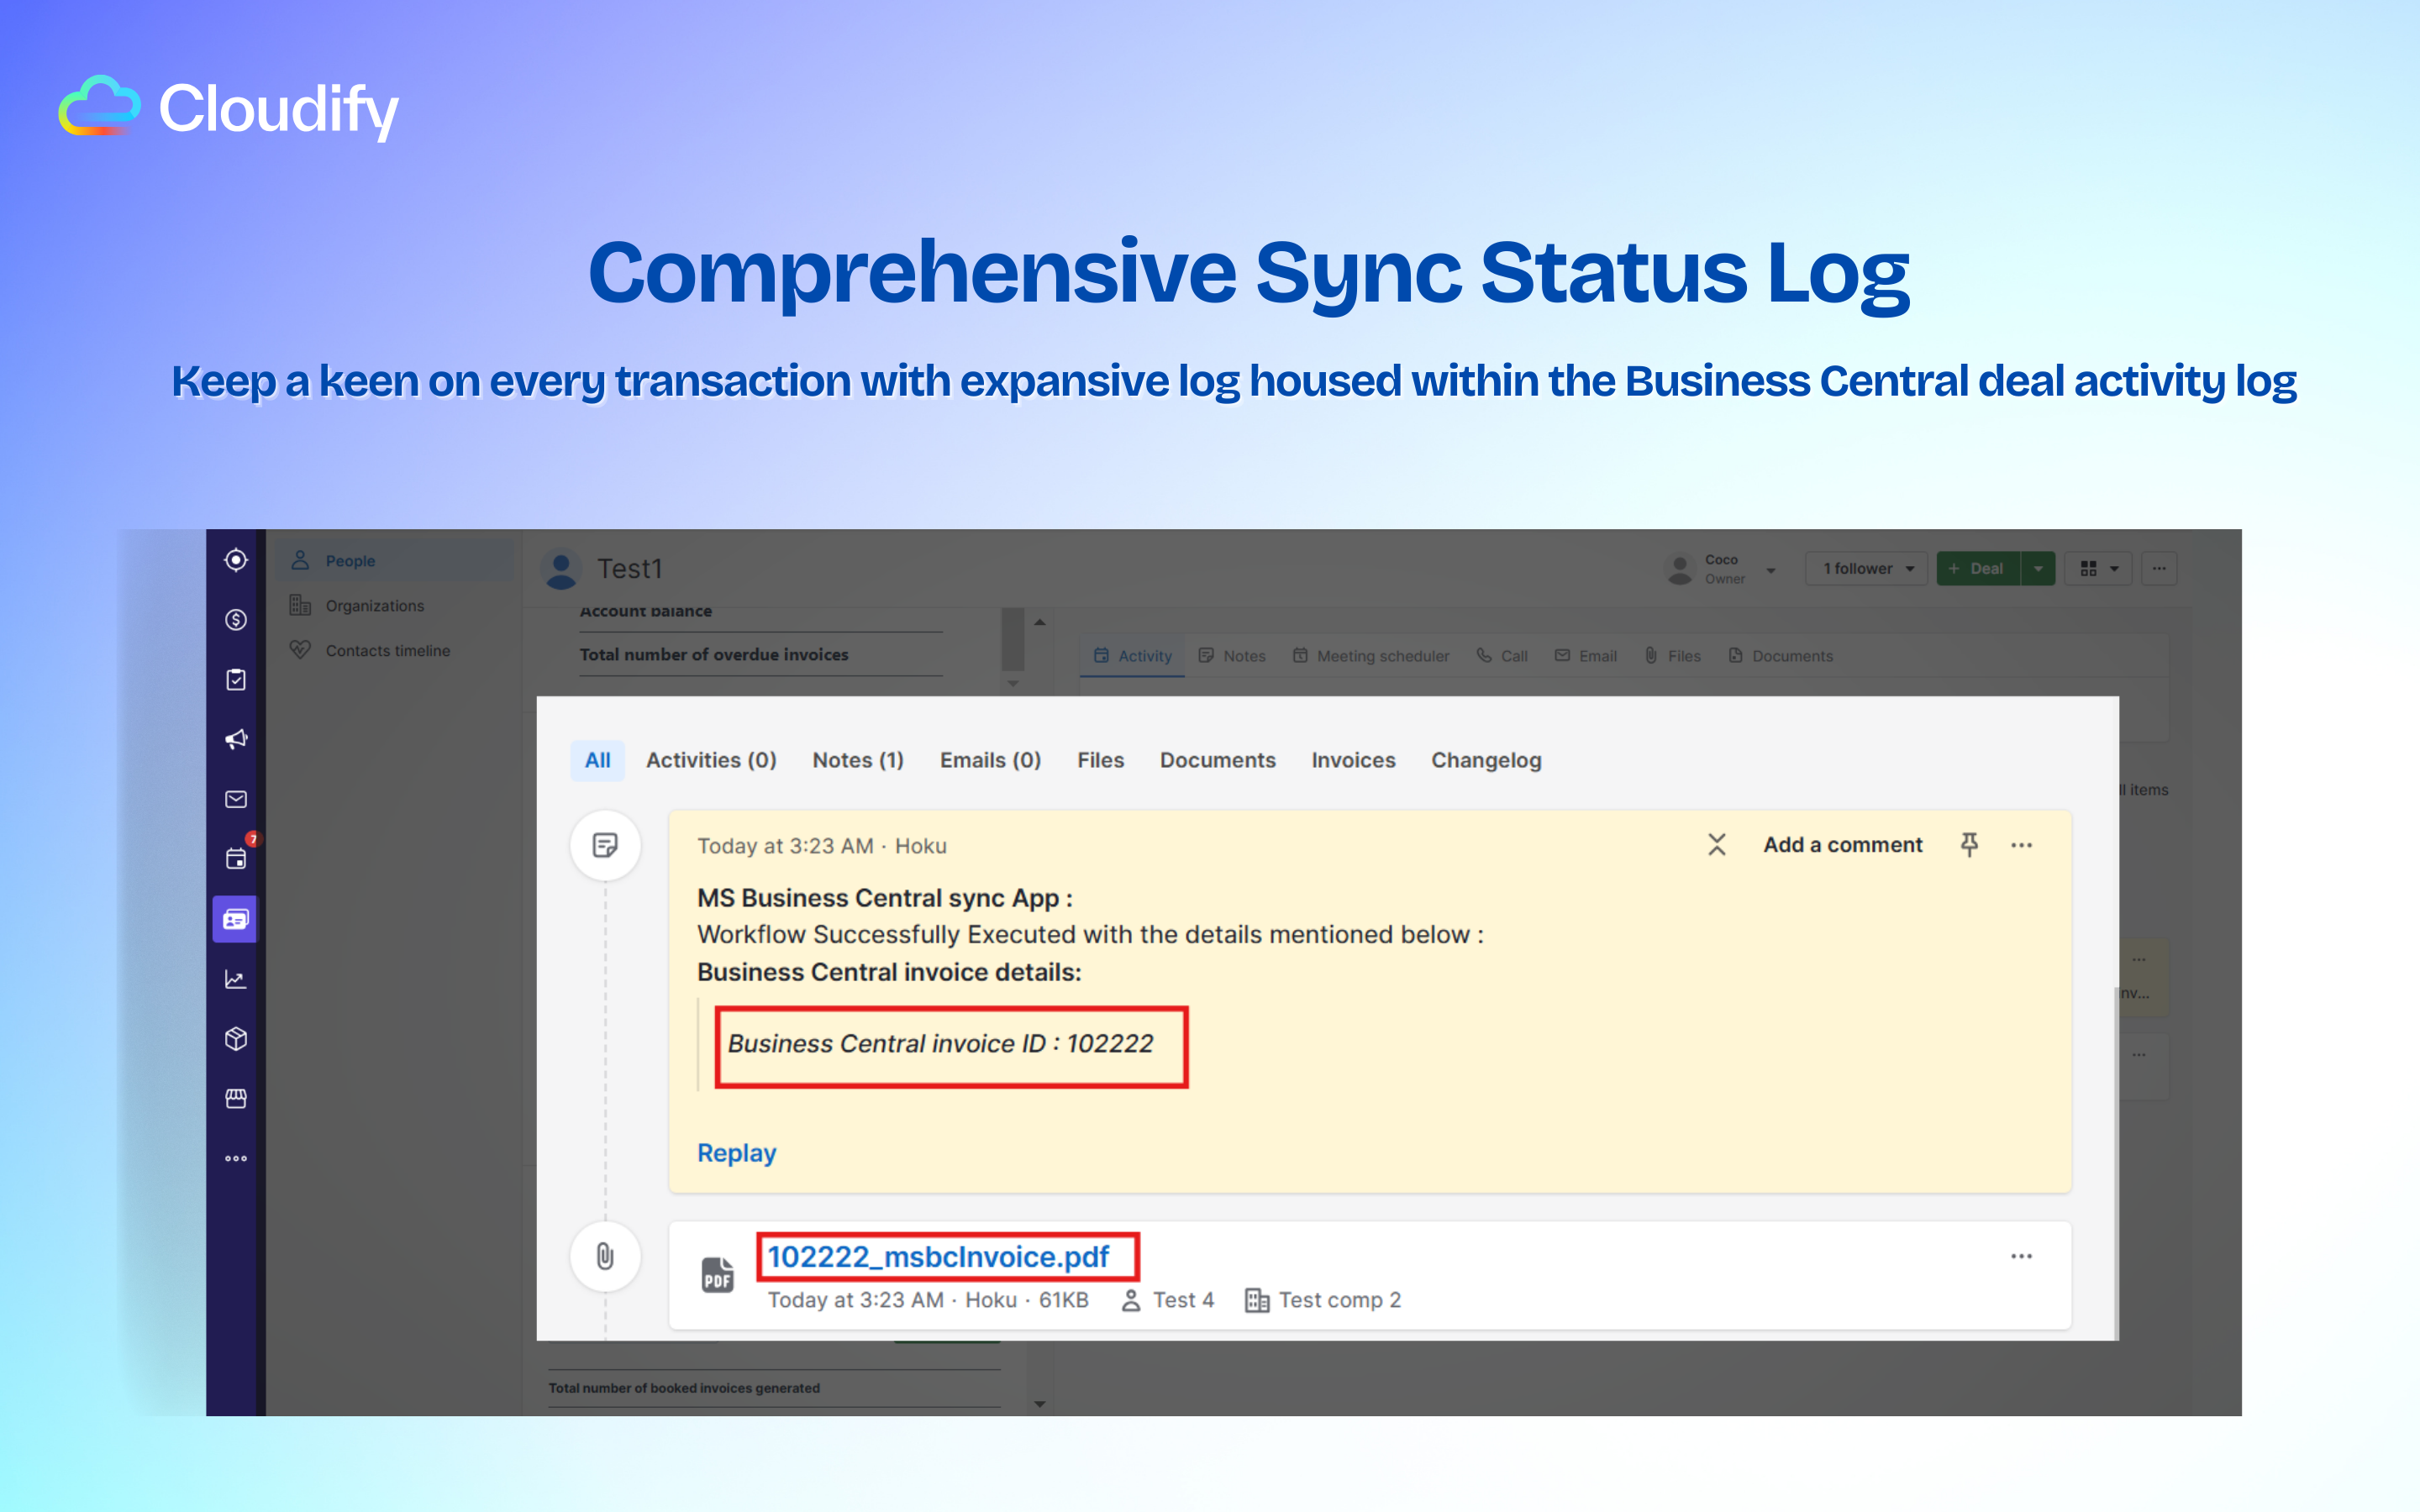Pin the MS Business Central note
Screen dimensions: 2420x1512
(1968, 845)
